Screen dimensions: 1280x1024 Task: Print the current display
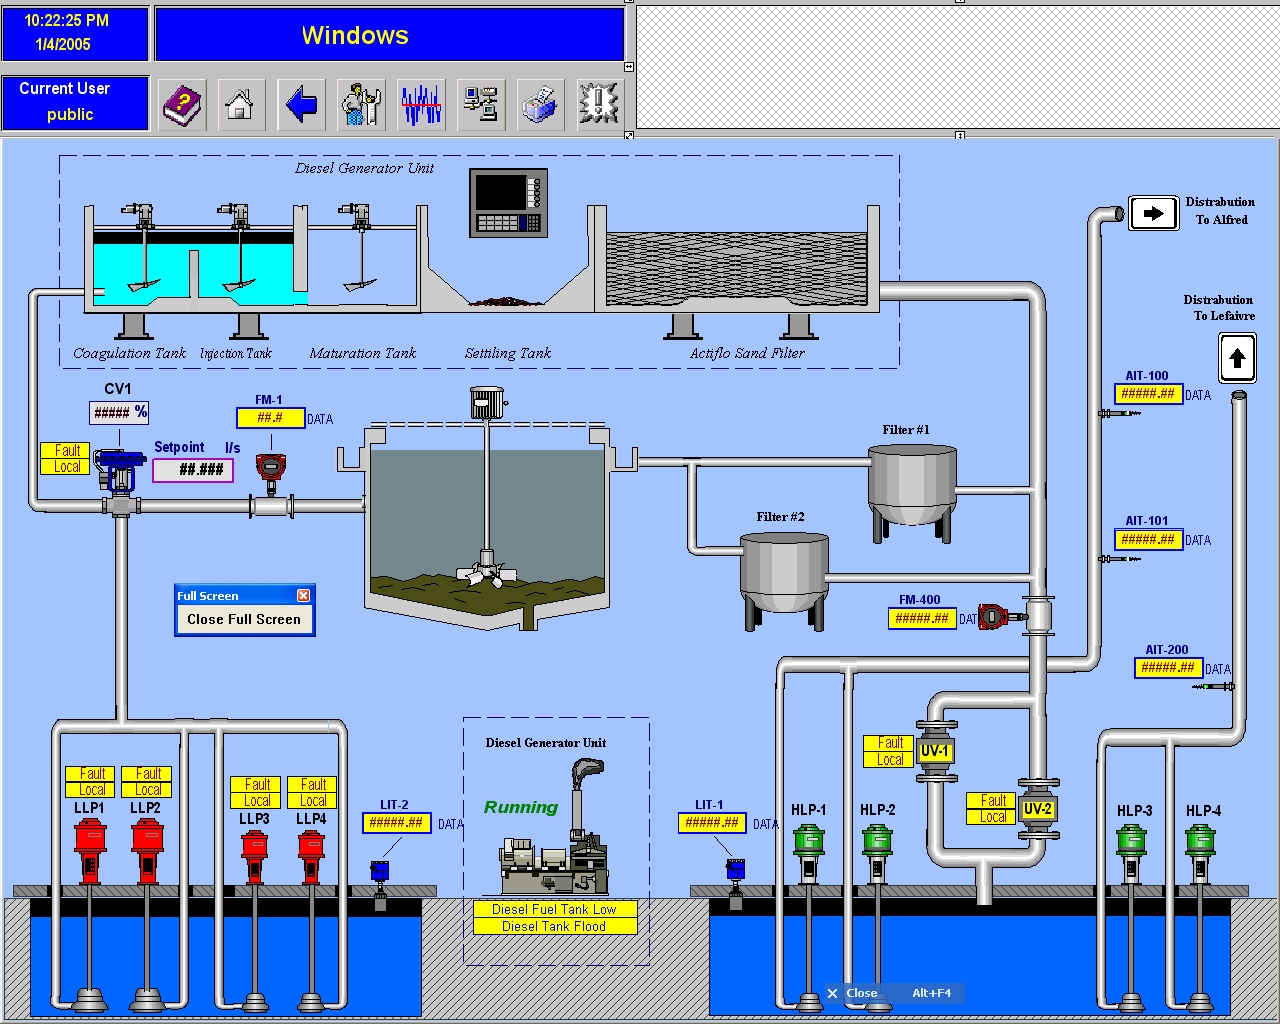[540, 103]
